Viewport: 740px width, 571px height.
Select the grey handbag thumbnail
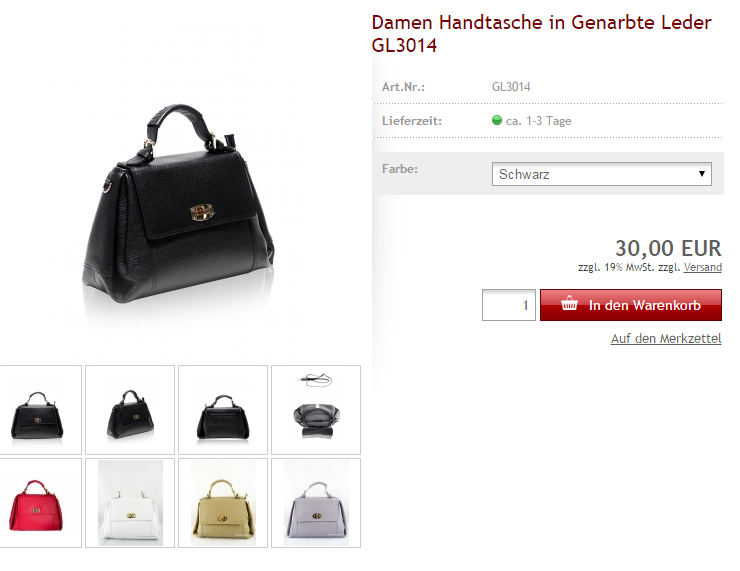tap(316, 503)
